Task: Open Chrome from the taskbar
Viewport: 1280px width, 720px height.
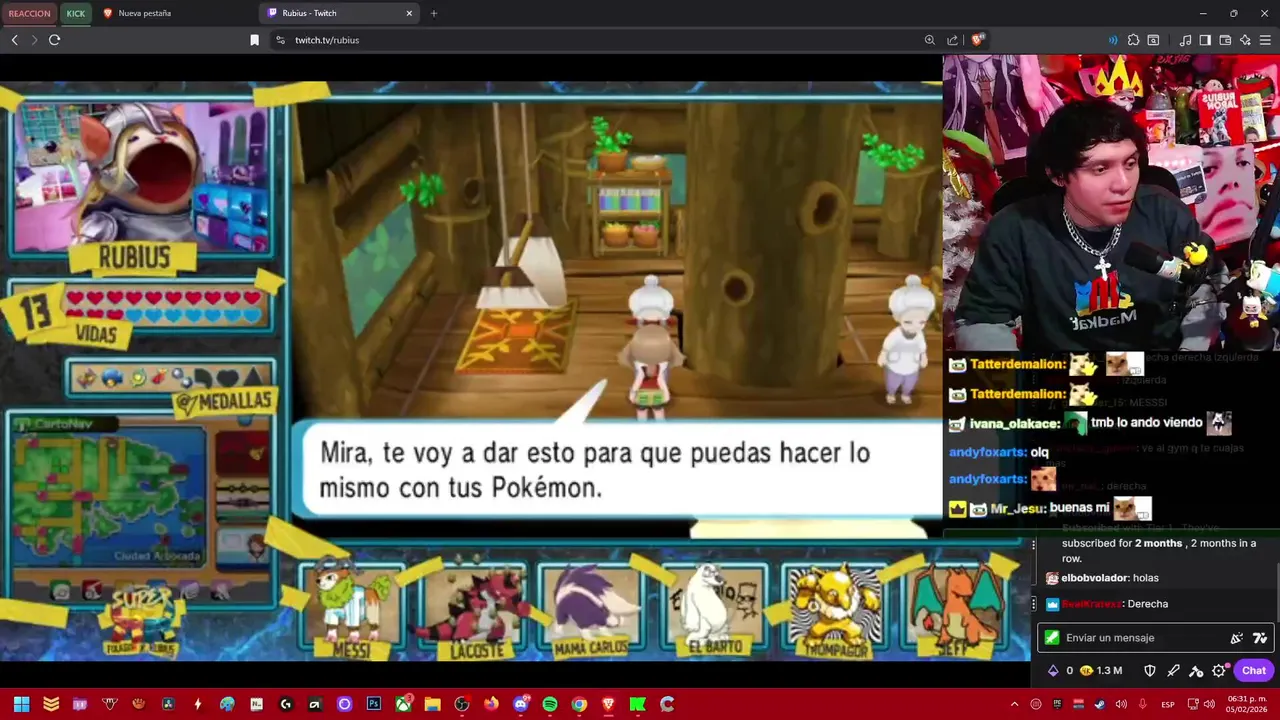Action: [x=579, y=704]
